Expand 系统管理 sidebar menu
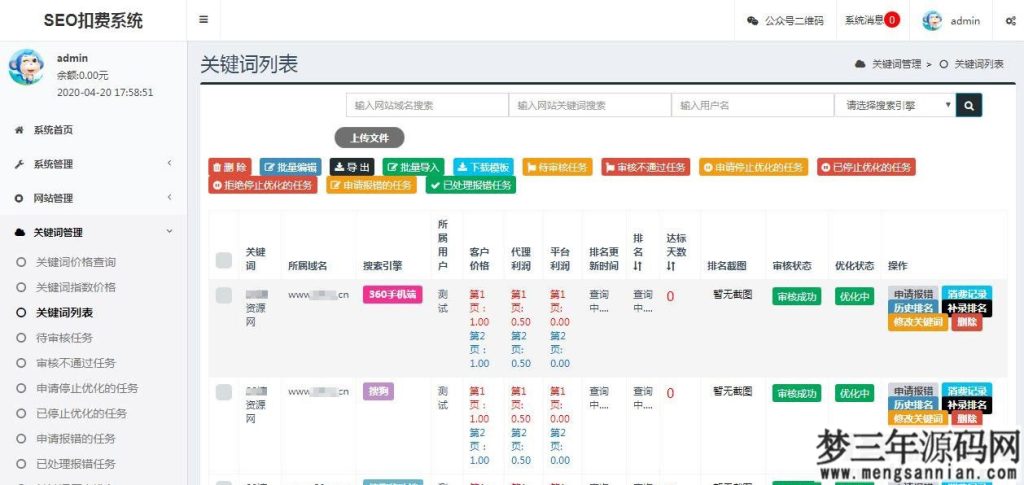This screenshot has height=485, width=1024. [x=93, y=164]
